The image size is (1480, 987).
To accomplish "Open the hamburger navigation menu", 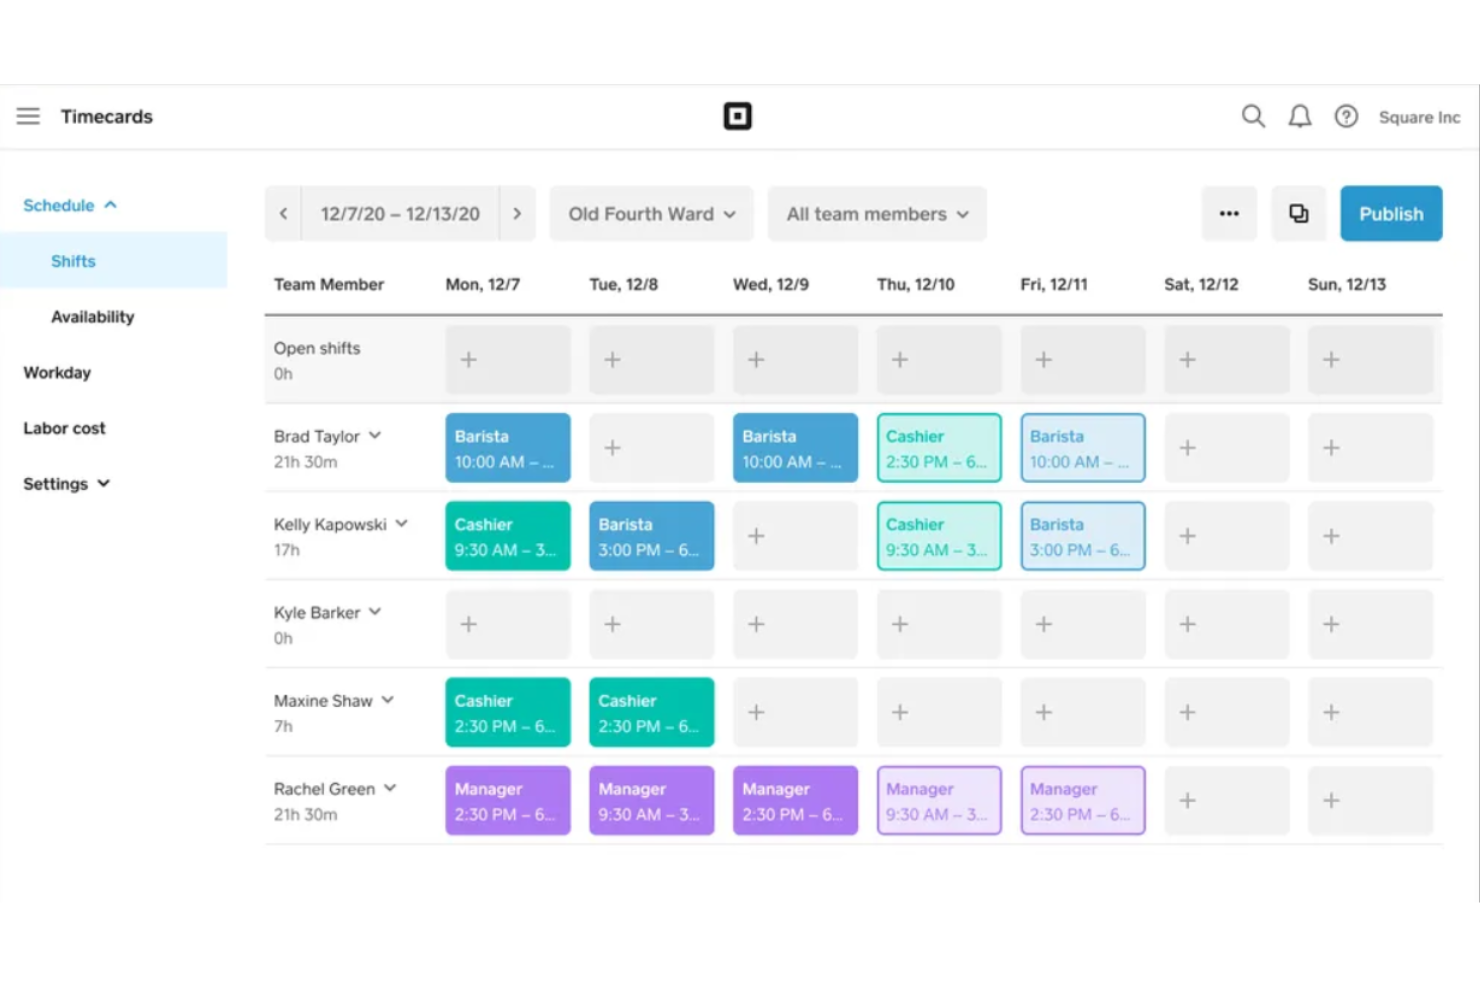I will tap(28, 115).
